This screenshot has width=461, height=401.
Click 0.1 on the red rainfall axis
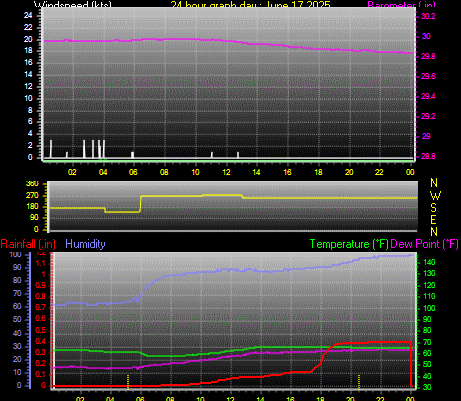tap(41, 375)
